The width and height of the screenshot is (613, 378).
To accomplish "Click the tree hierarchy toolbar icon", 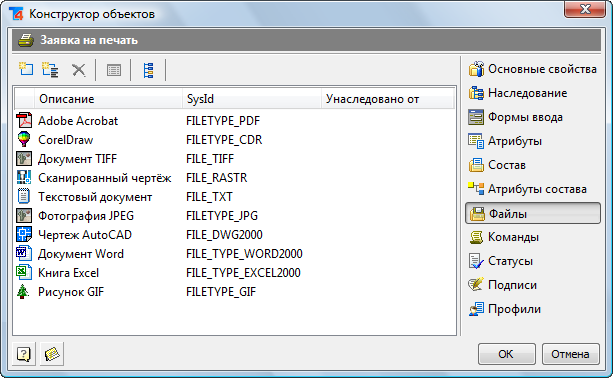I will click(149, 70).
